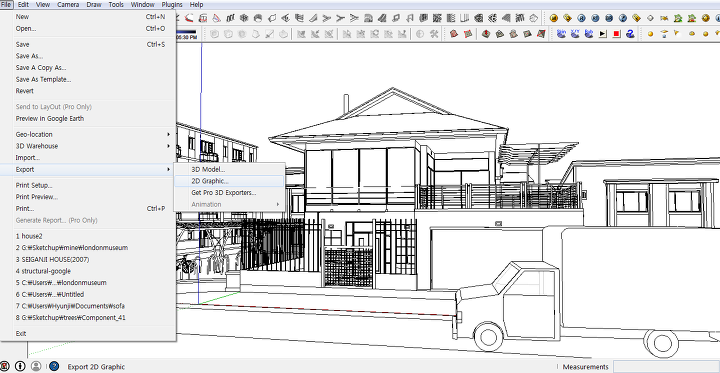Open the Instructor help icon in status bar
Image resolution: width=720 pixels, height=373 pixels.
coord(54,366)
